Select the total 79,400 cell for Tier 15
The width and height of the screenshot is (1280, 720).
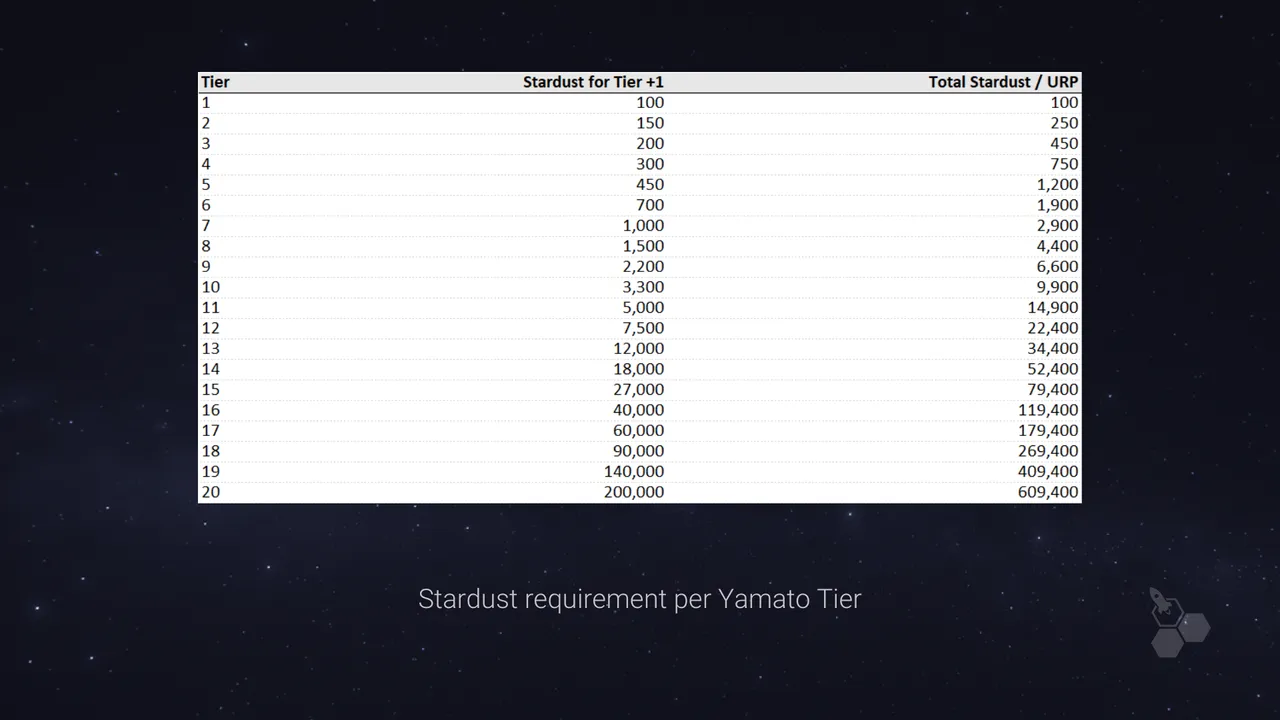[x=1053, y=389]
